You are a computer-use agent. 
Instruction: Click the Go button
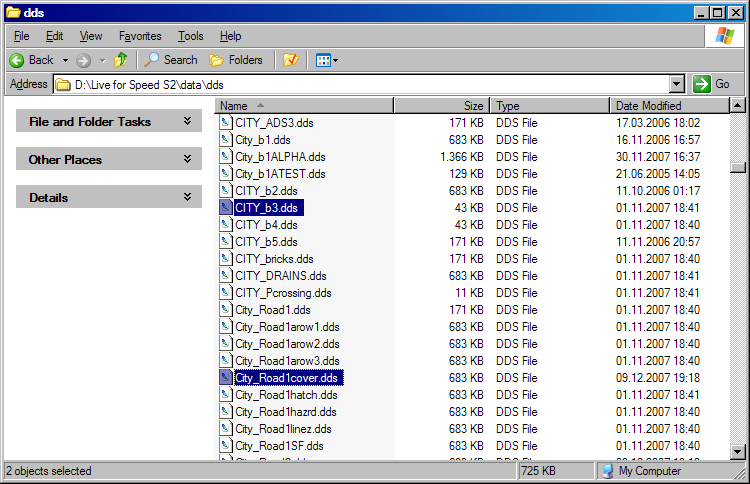(x=712, y=84)
